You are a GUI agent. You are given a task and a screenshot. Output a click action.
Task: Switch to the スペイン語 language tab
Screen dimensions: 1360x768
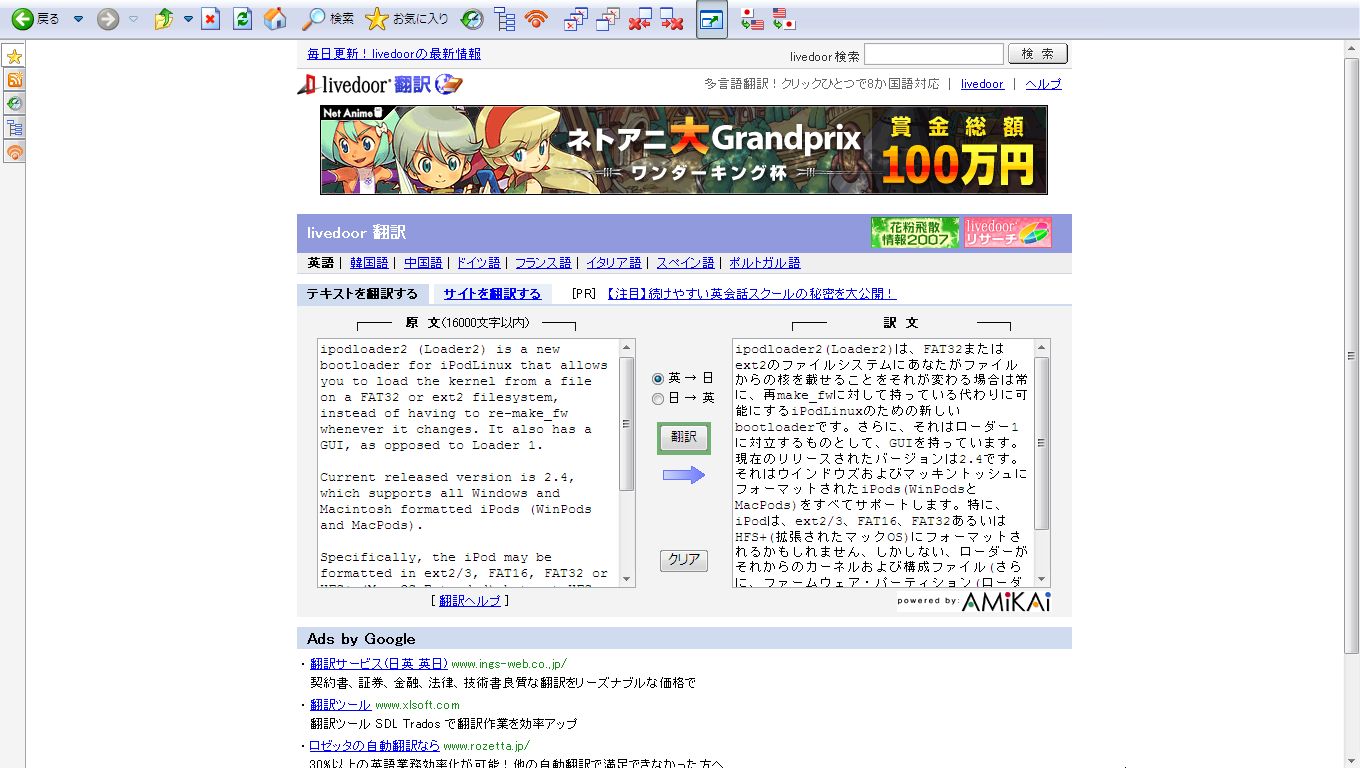(685, 263)
